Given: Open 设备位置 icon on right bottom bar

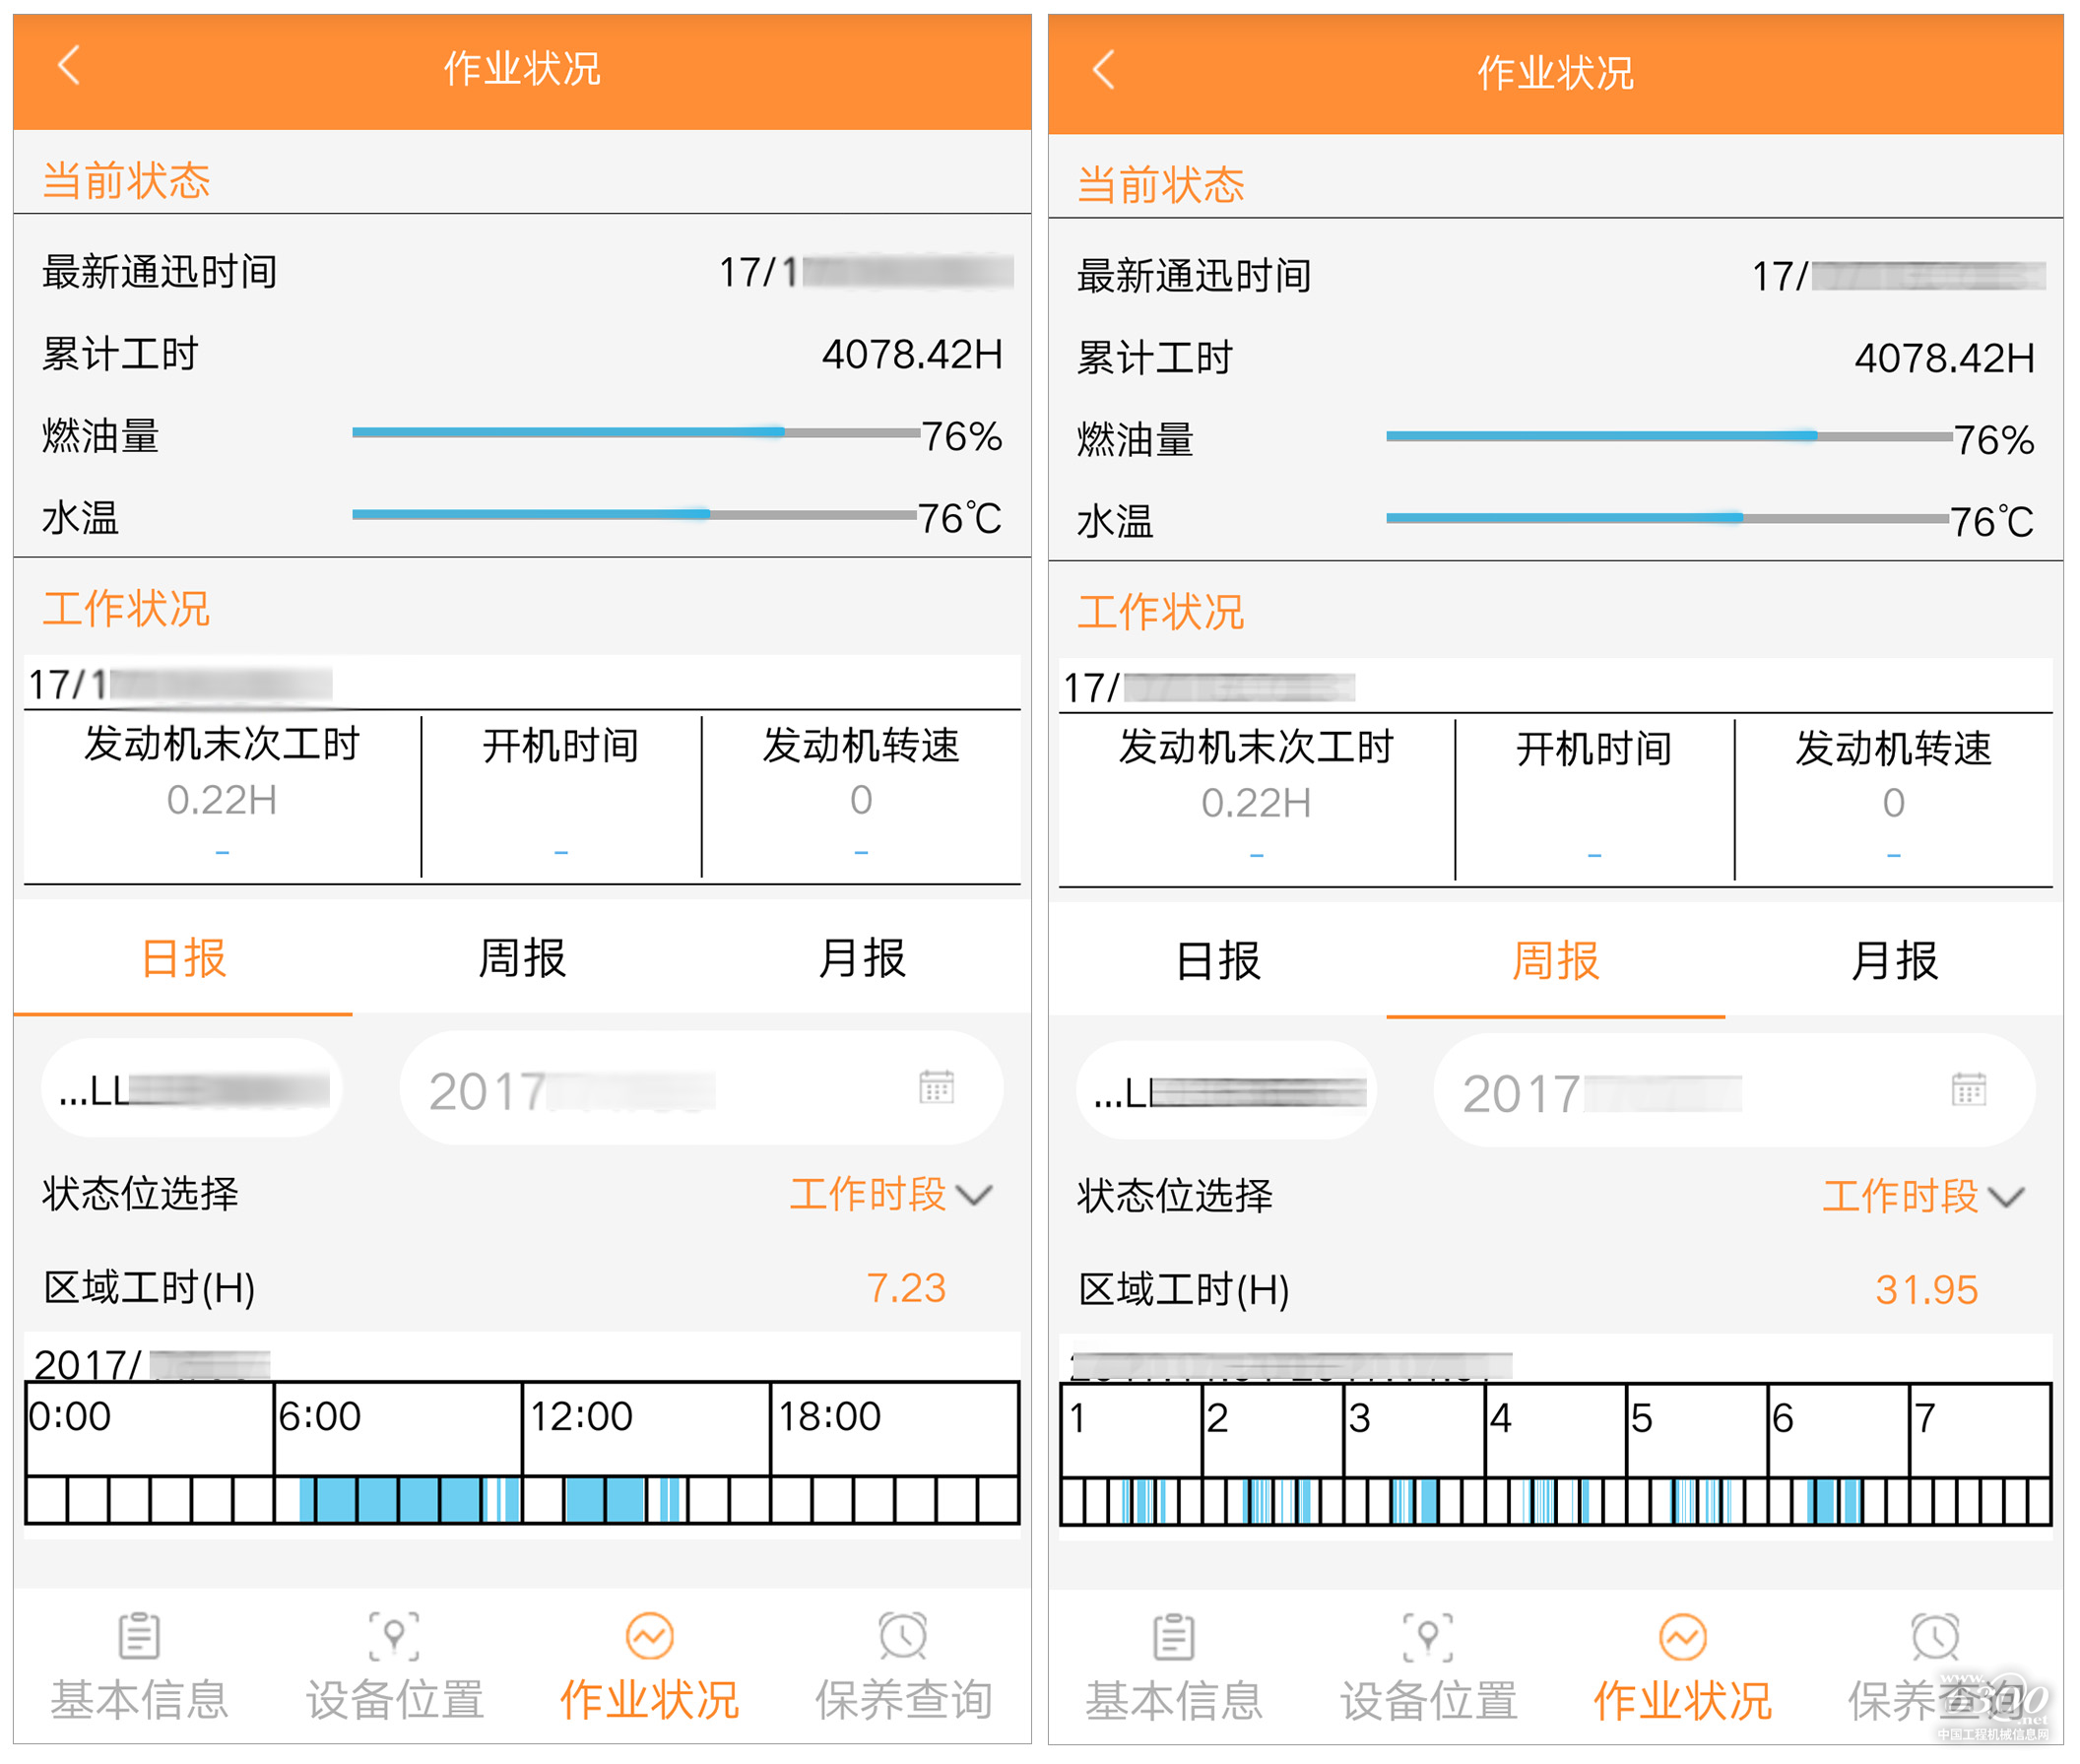Looking at the screenshot, I should (1428, 1639).
